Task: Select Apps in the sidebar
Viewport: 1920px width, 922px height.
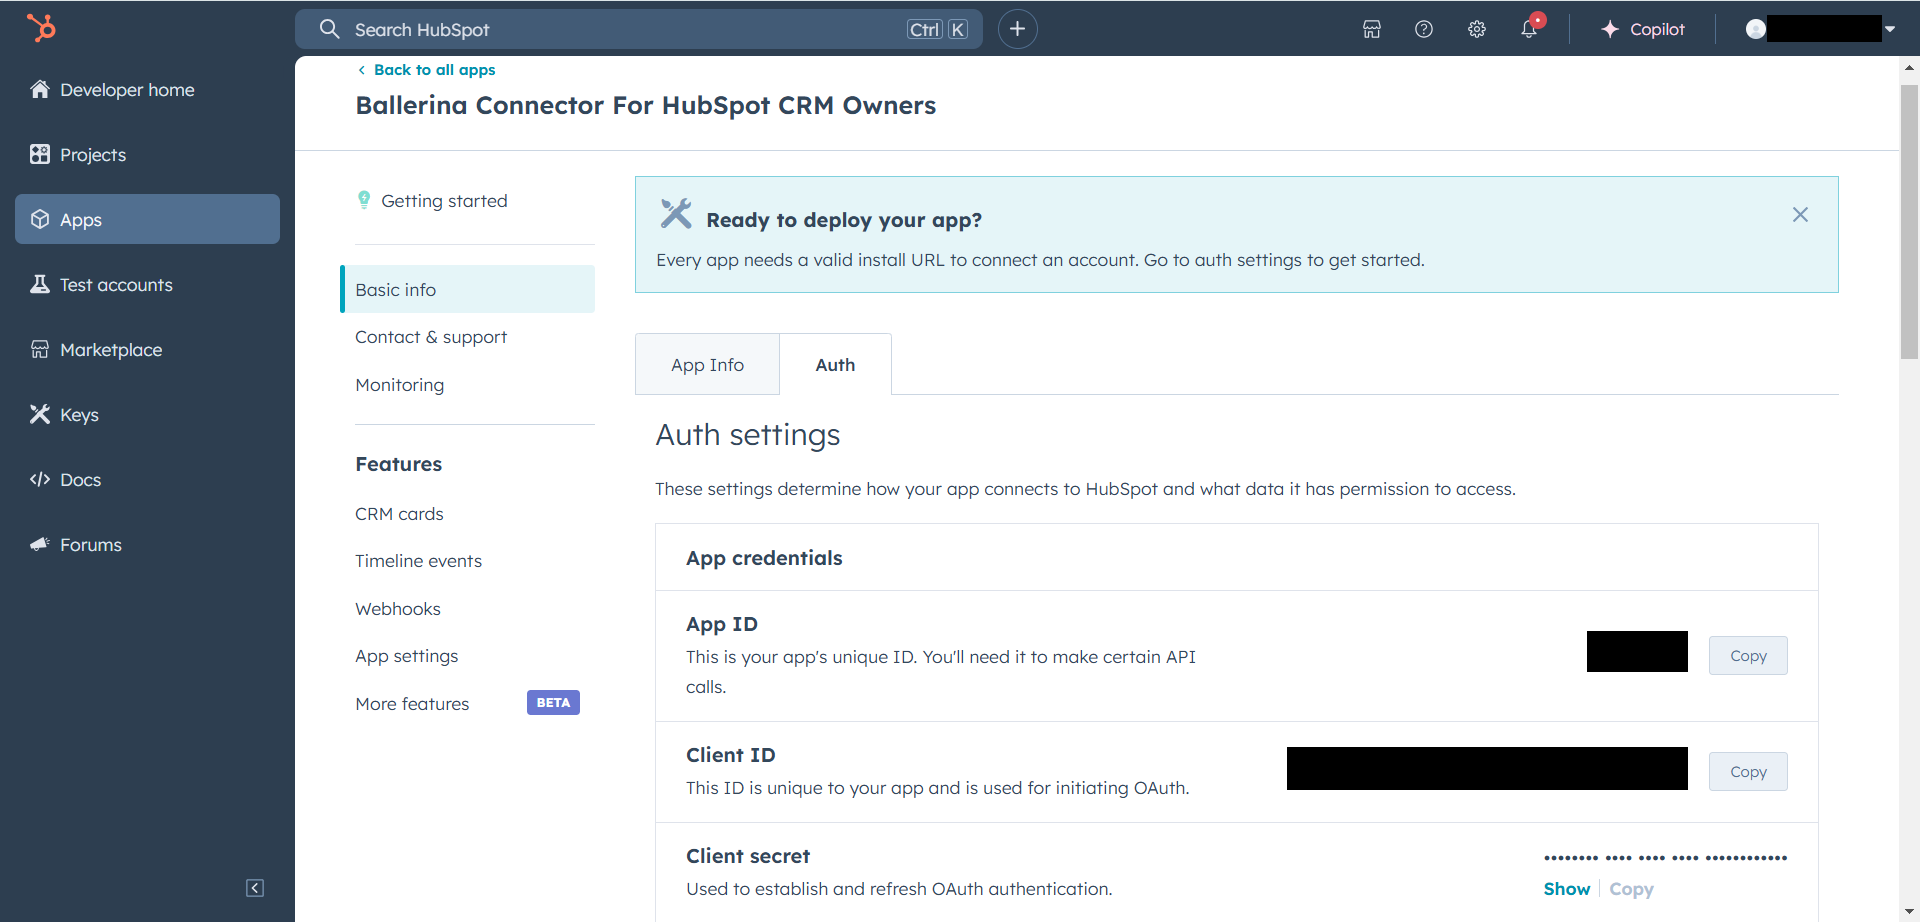Action: coord(147,219)
